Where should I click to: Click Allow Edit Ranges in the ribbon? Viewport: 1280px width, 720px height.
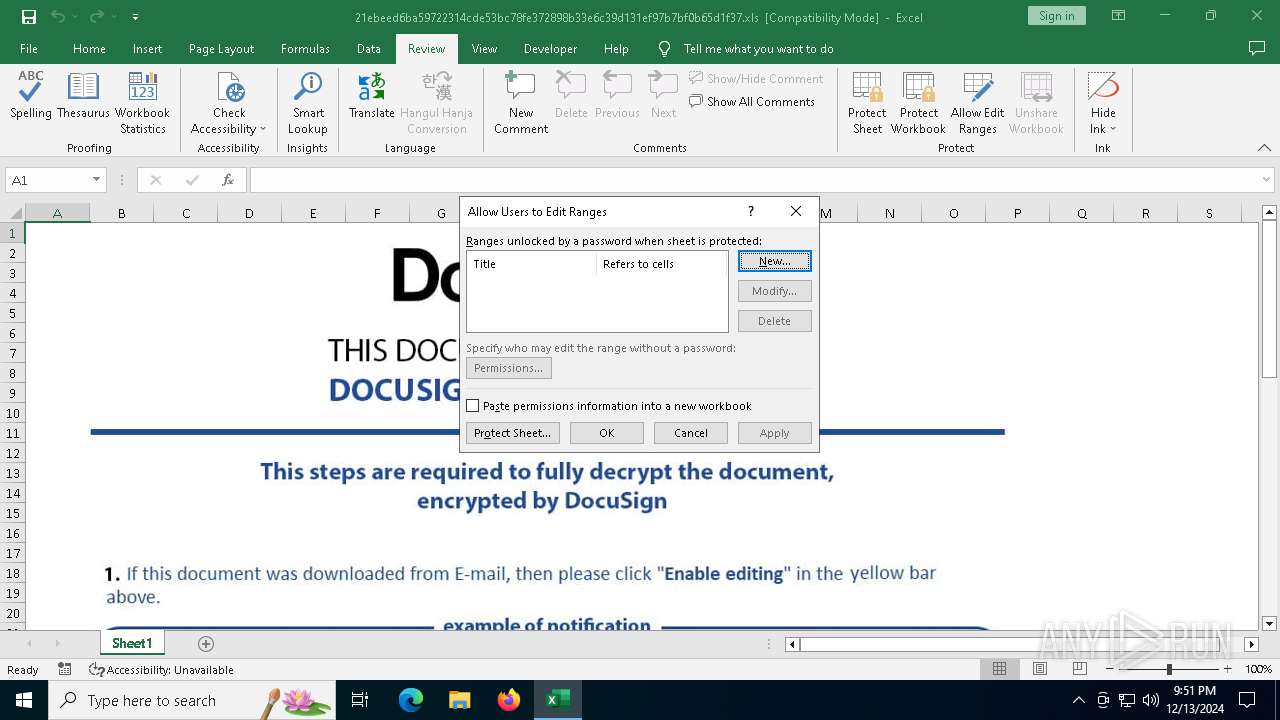(x=977, y=103)
